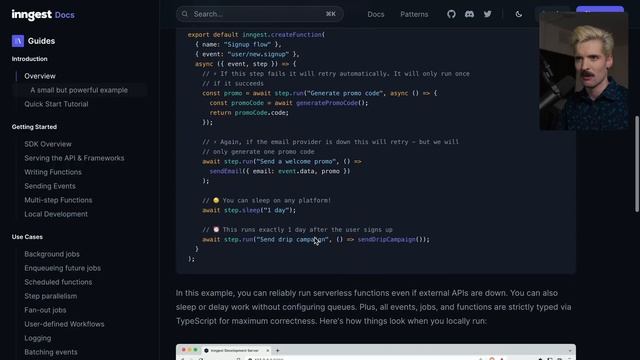The height and width of the screenshot is (360, 640).
Task: Open Background jobs use case
Action: pyautogui.click(x=52, y=254)
